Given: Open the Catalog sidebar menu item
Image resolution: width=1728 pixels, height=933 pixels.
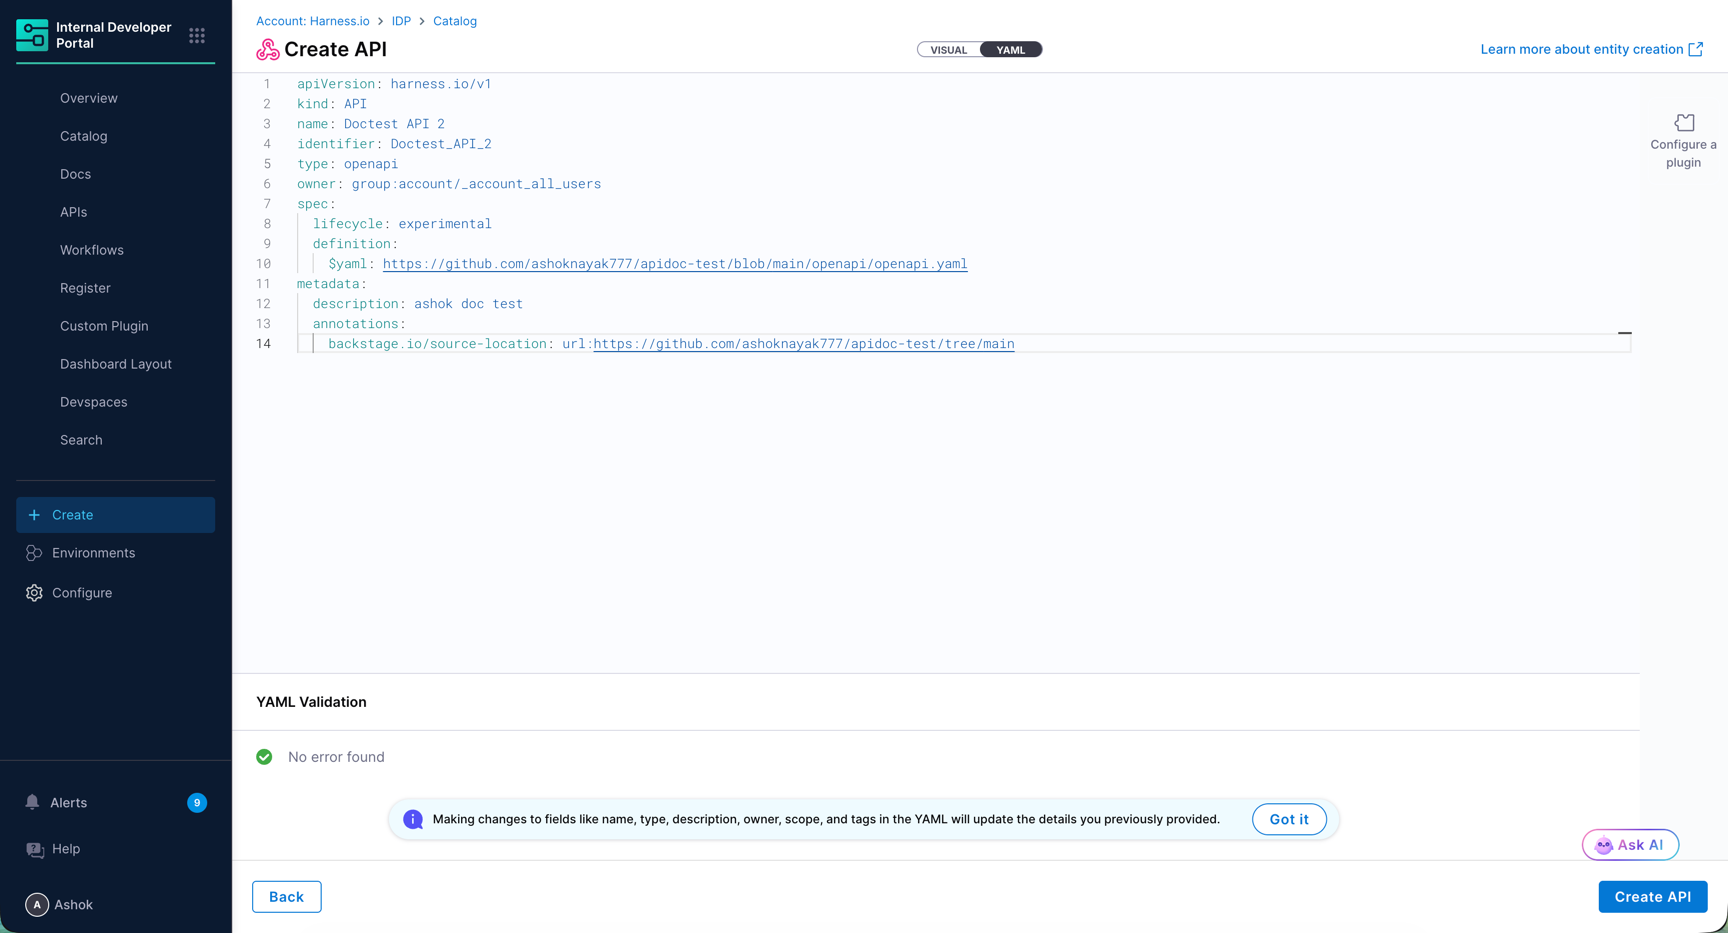Looking at the screenshot, I should click(84, 136).
